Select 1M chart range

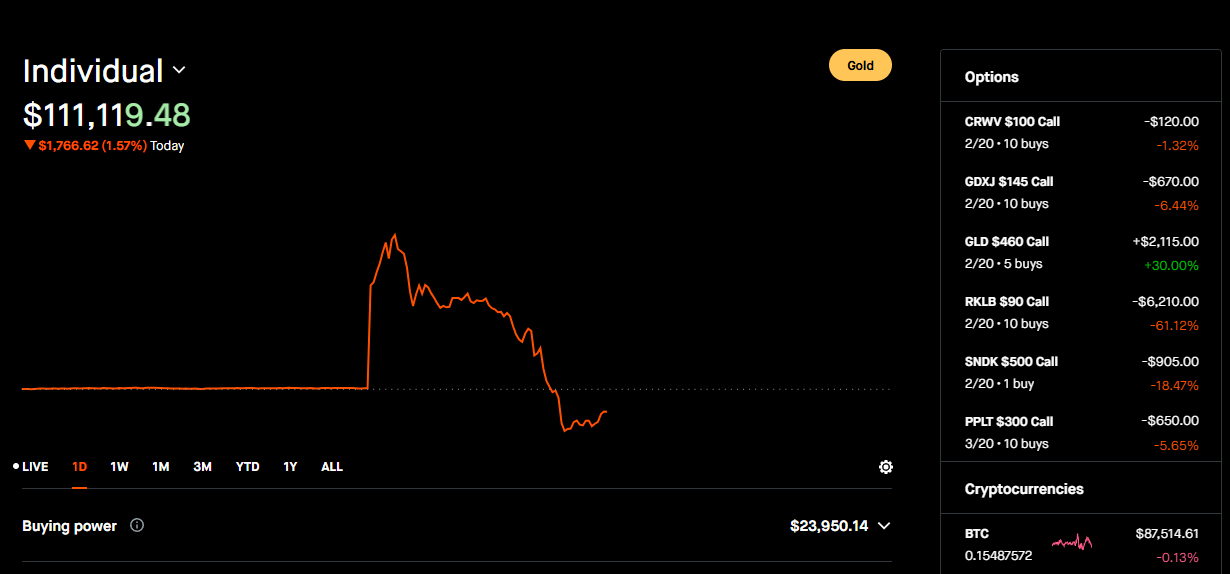(x=160, y=467)
